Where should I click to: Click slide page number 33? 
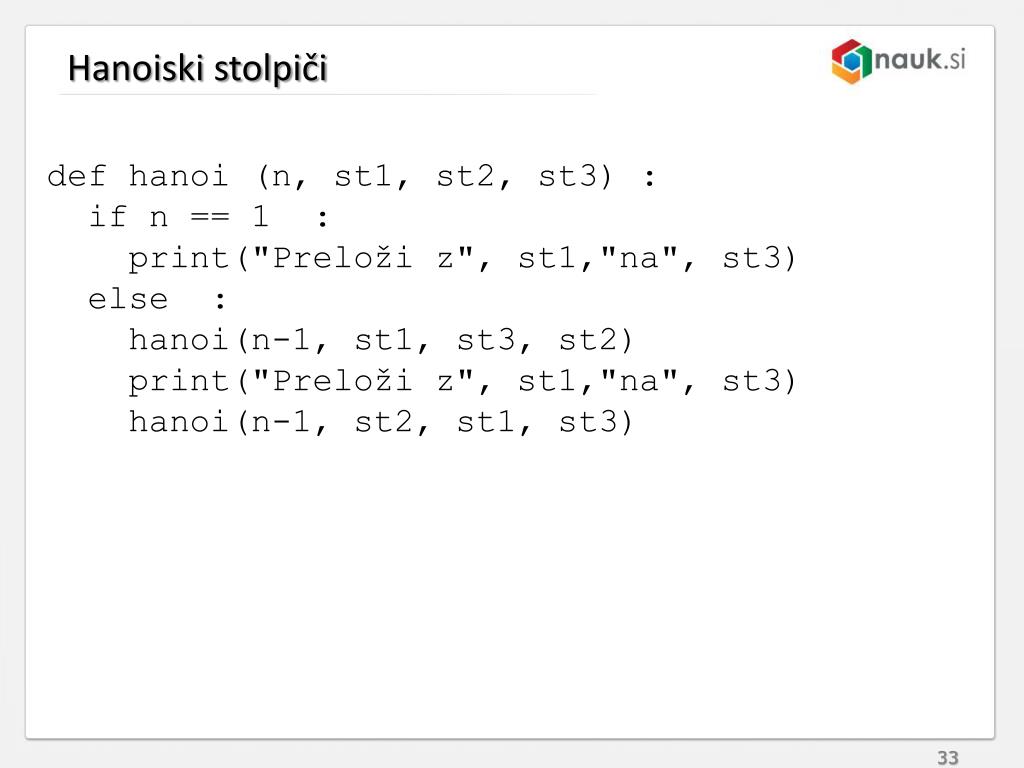pos(948,758)
